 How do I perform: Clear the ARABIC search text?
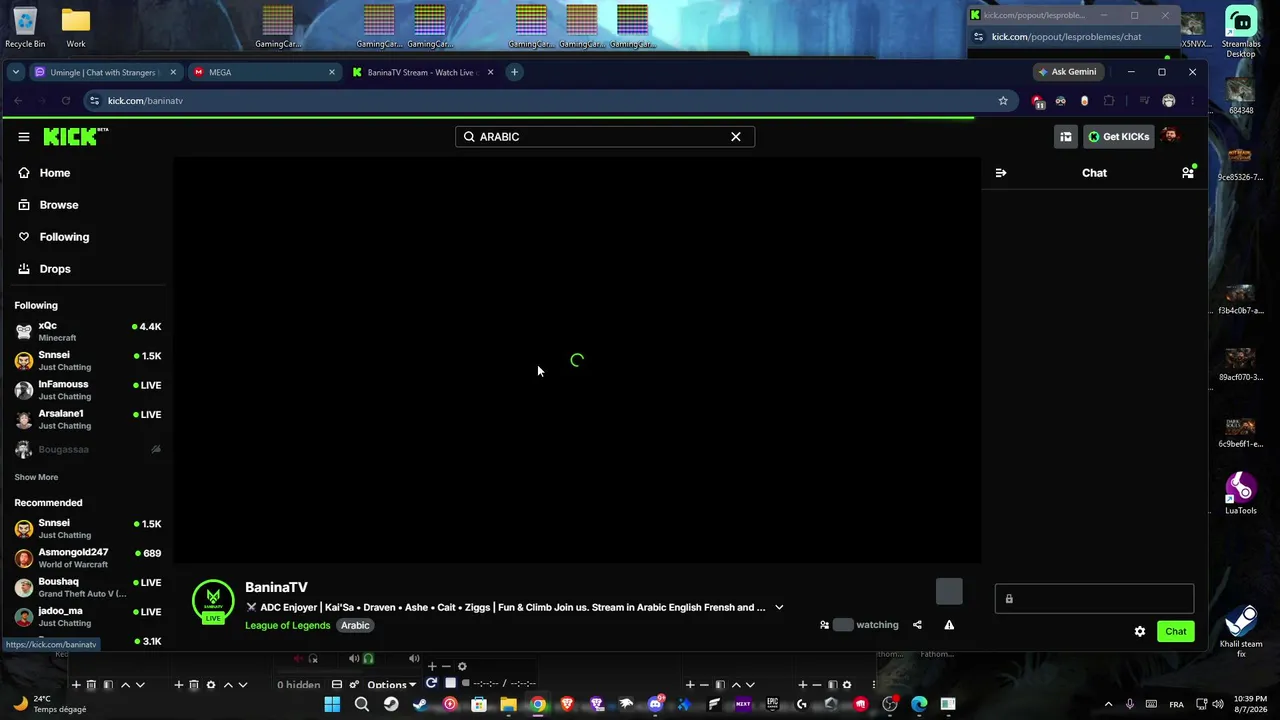click(x=736, y=137)
